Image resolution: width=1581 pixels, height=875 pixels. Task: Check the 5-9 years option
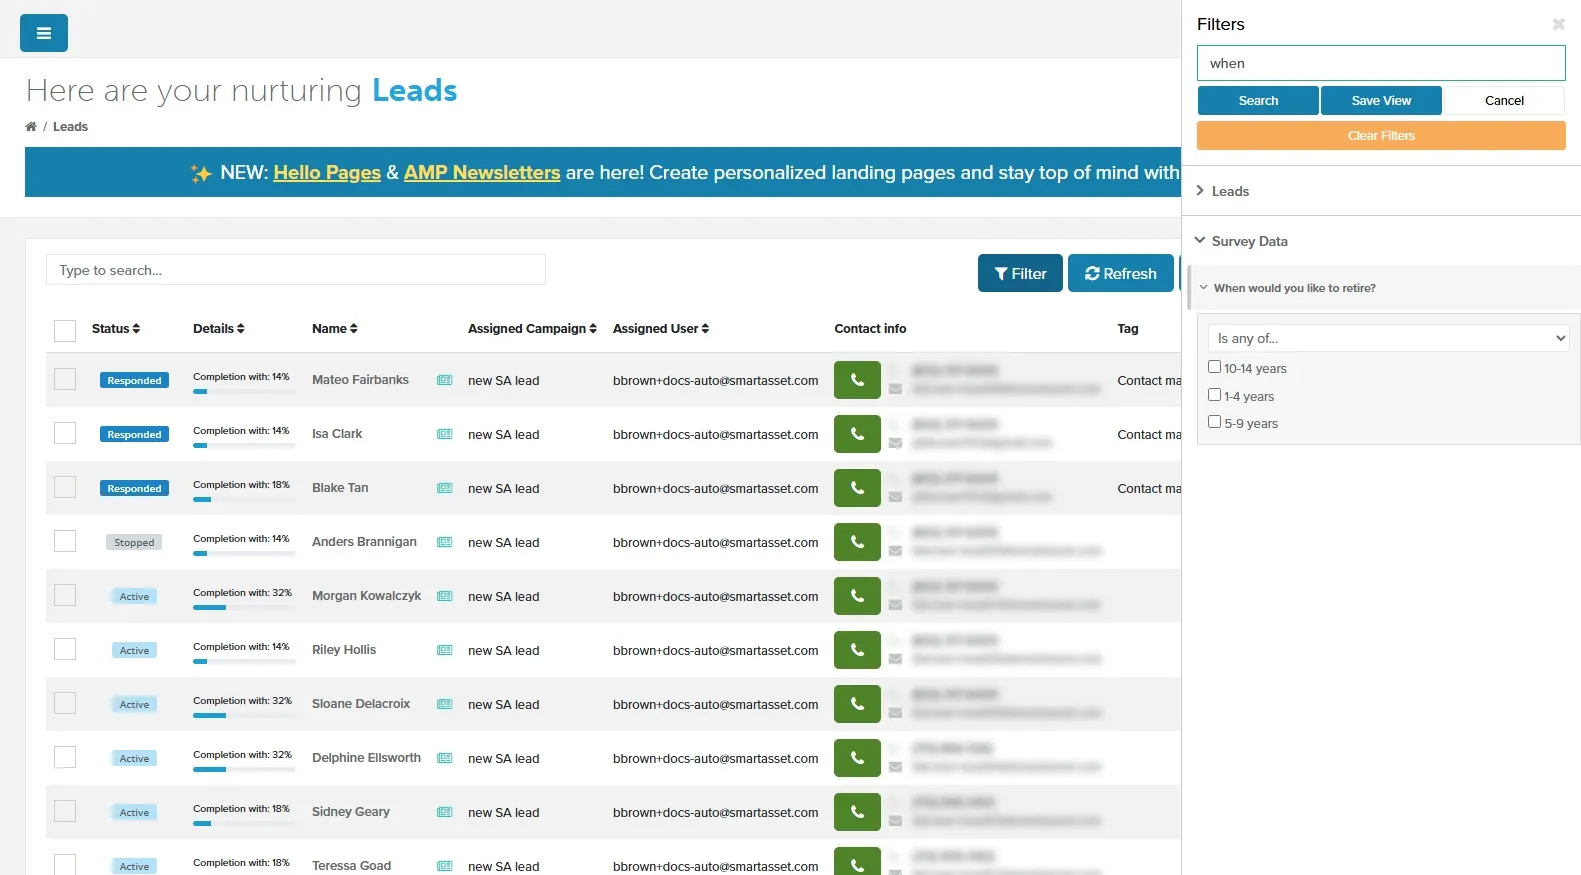(x=1214, y=422)
